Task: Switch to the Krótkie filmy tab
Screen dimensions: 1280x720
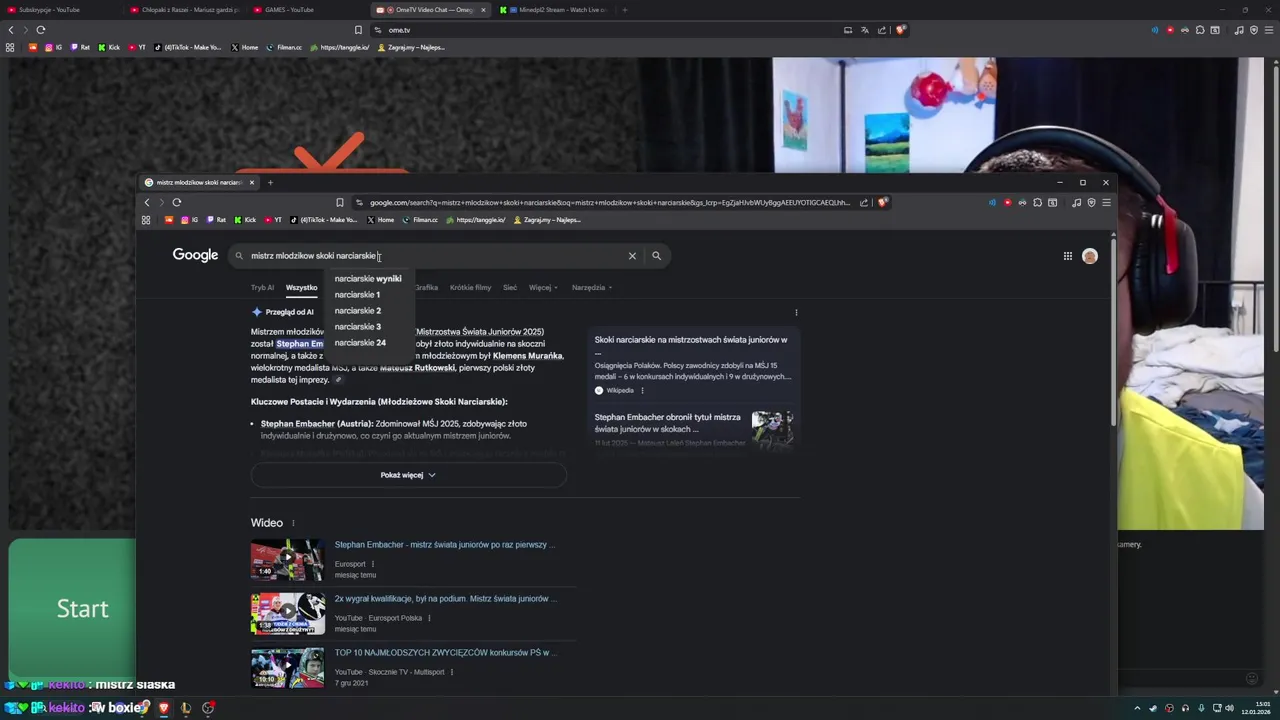Action: (470, 288)
